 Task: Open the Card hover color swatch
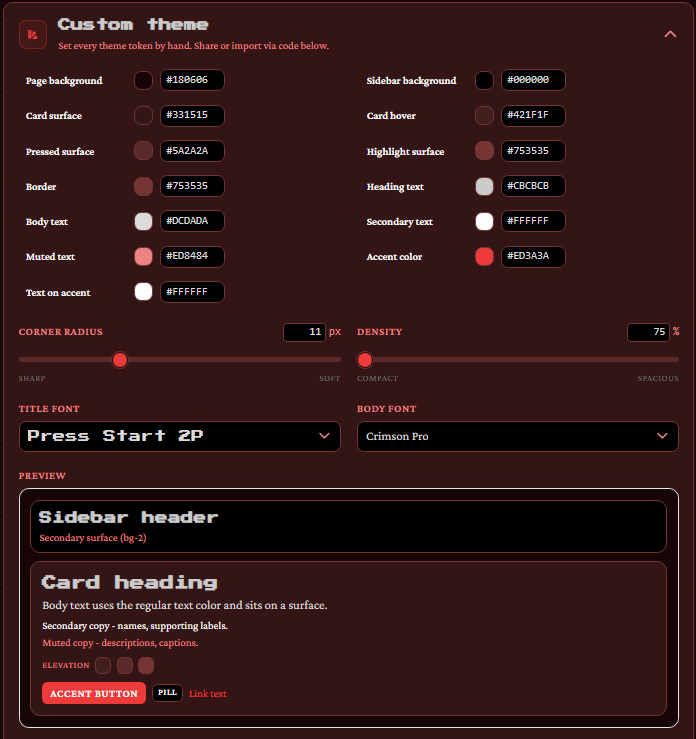tap(484, 115)
